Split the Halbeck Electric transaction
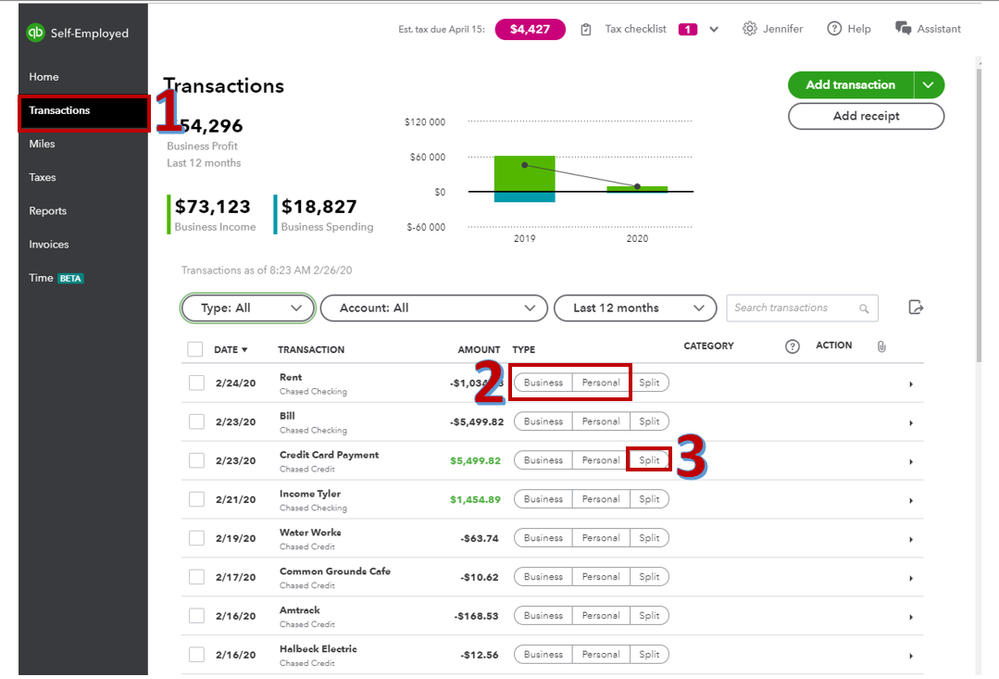 point(649,655)
